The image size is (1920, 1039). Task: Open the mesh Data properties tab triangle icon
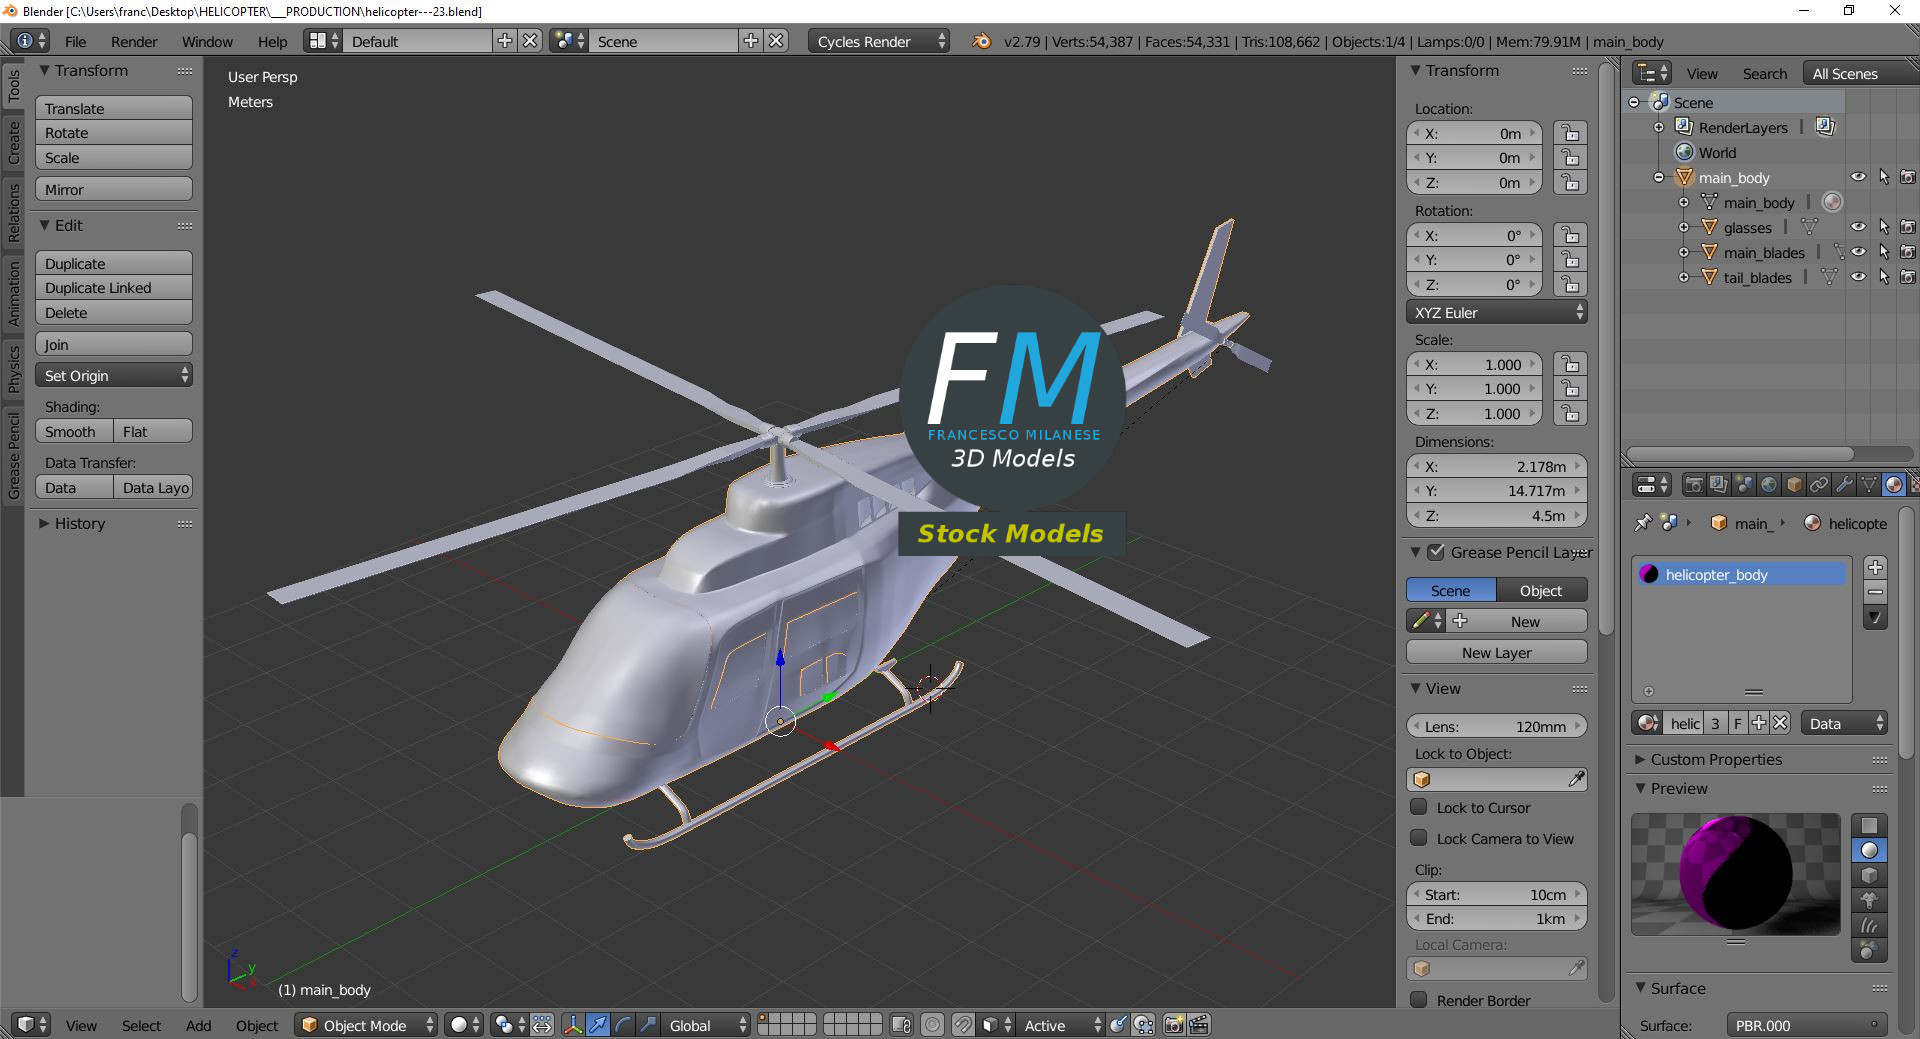coord(1869,485)
